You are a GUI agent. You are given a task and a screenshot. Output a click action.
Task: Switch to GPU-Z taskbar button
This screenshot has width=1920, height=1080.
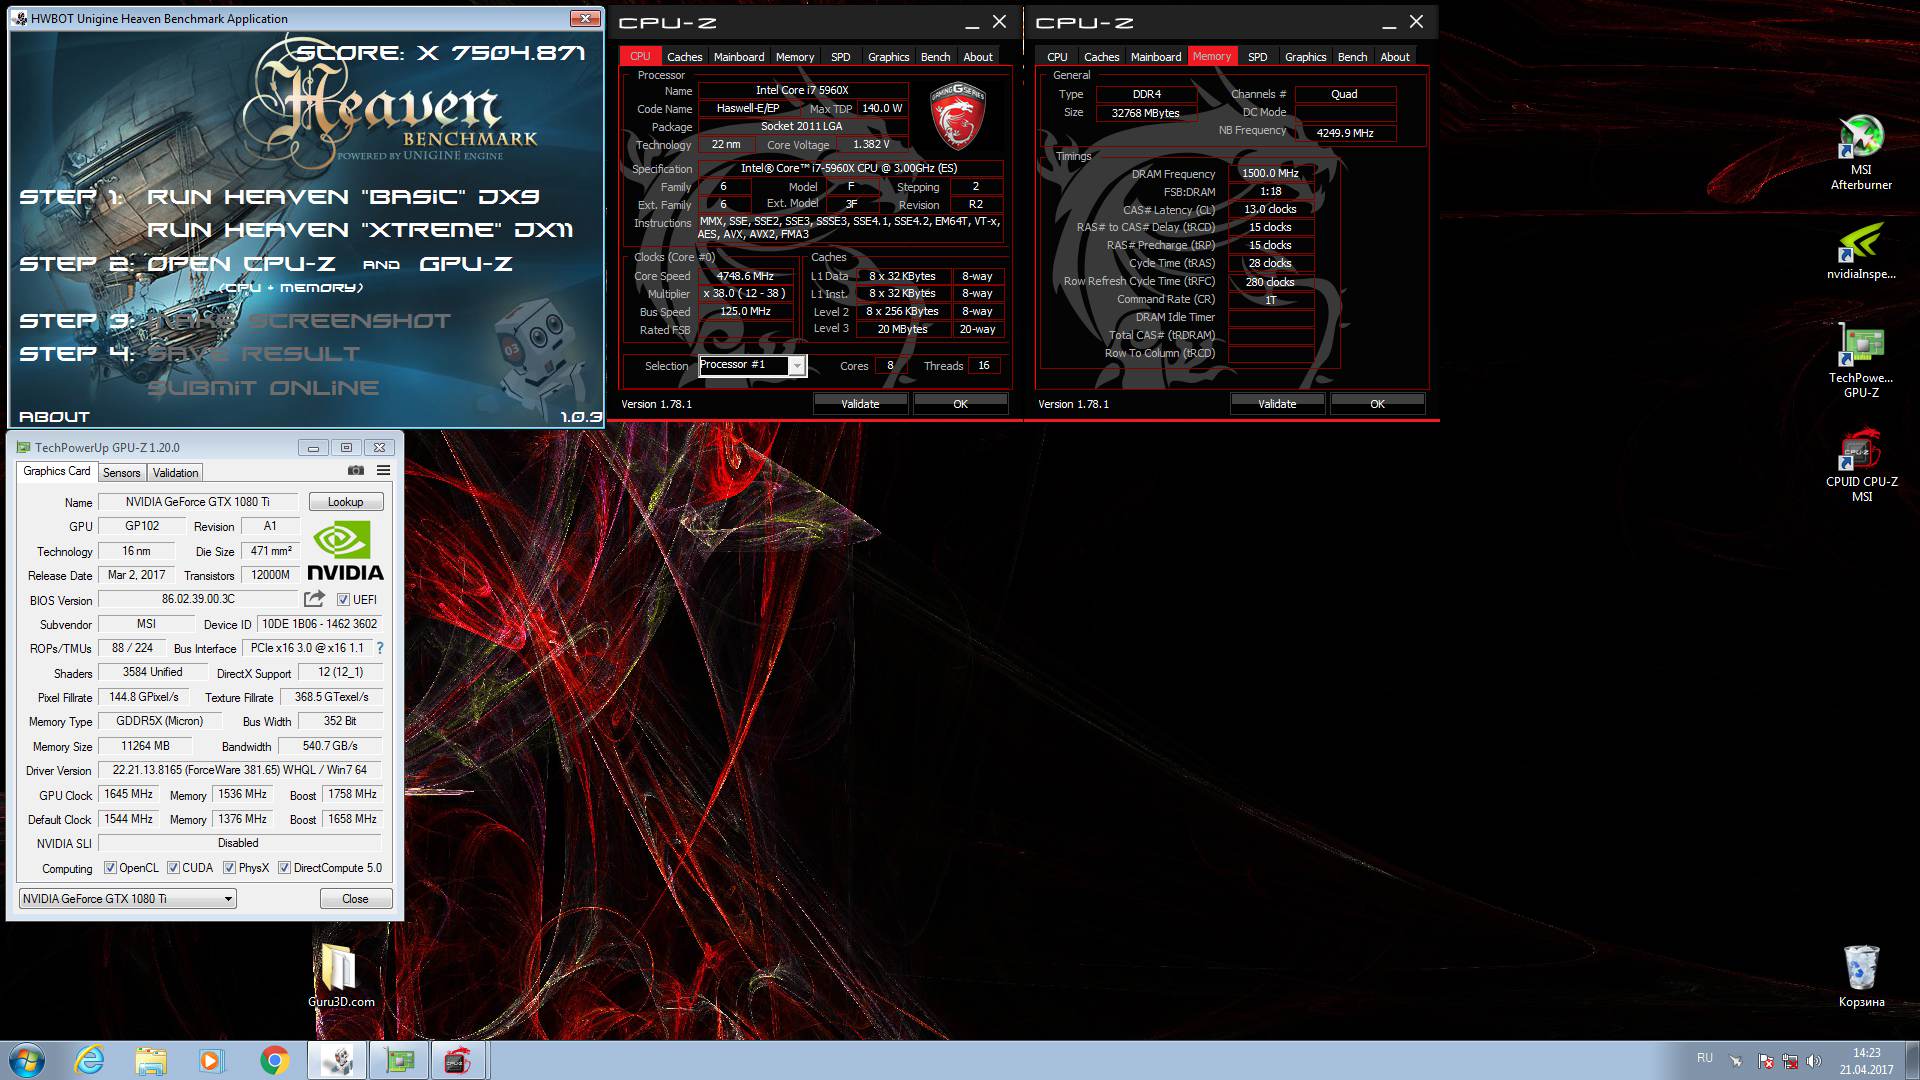pos(399,1060)
